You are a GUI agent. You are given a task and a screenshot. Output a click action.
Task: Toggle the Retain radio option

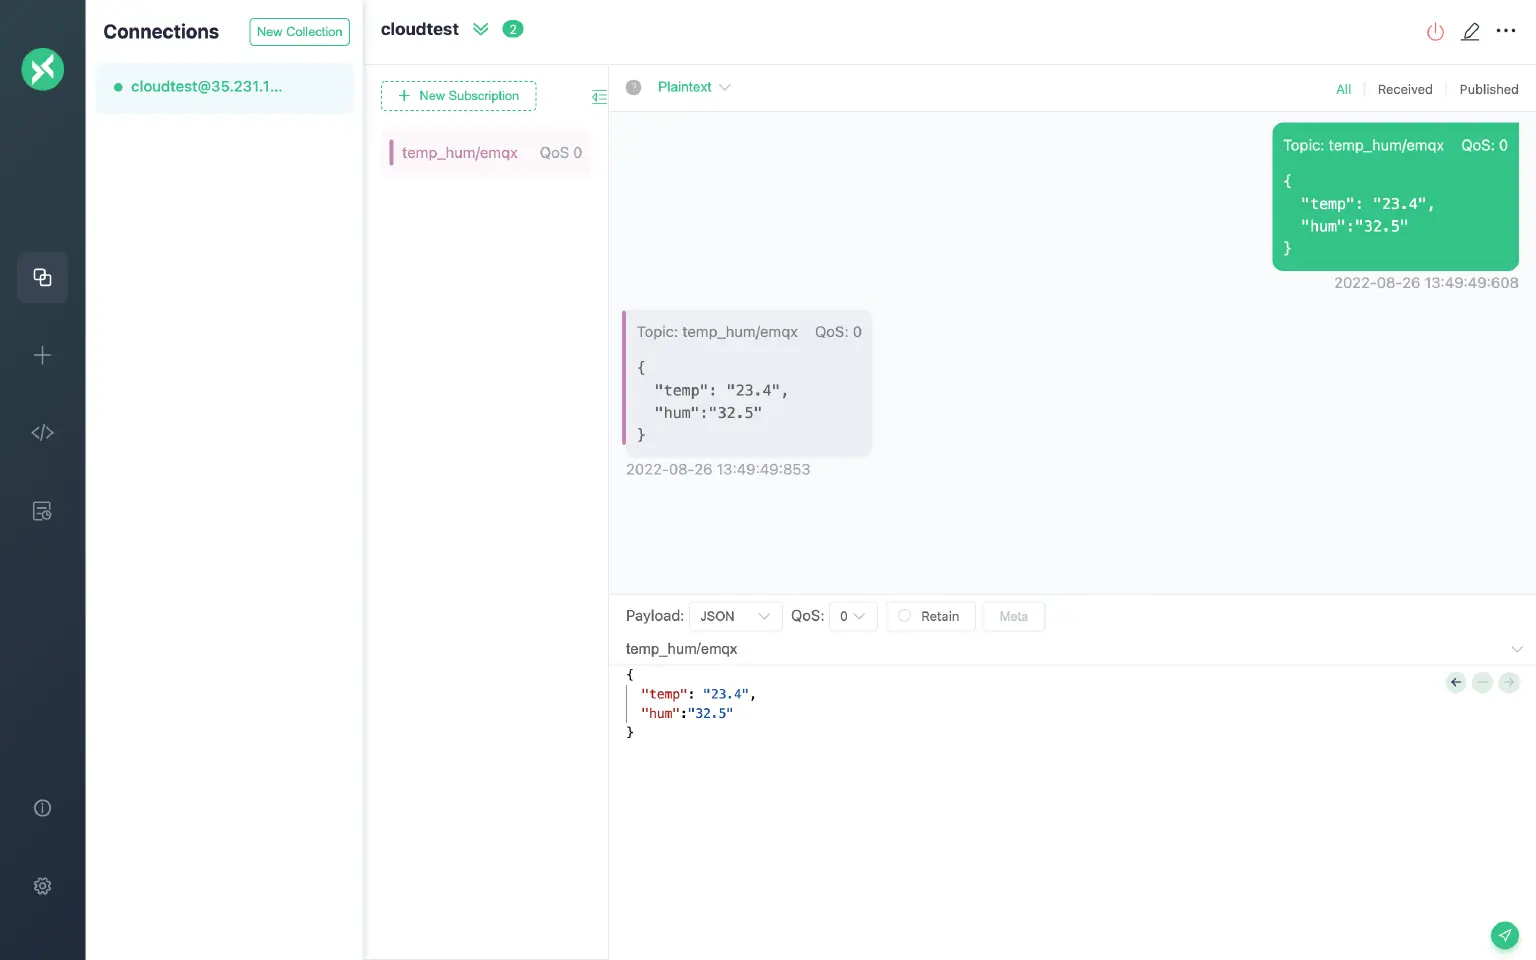pyautogui.click(x=929, y=616)
